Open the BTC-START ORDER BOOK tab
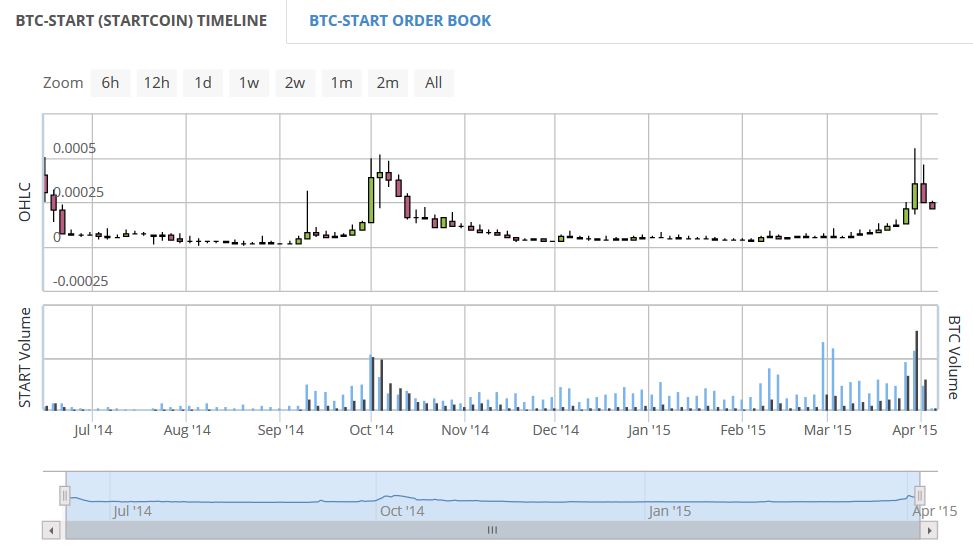The width and height of the screenshot is (973, 548). click(x=400, y=20)
